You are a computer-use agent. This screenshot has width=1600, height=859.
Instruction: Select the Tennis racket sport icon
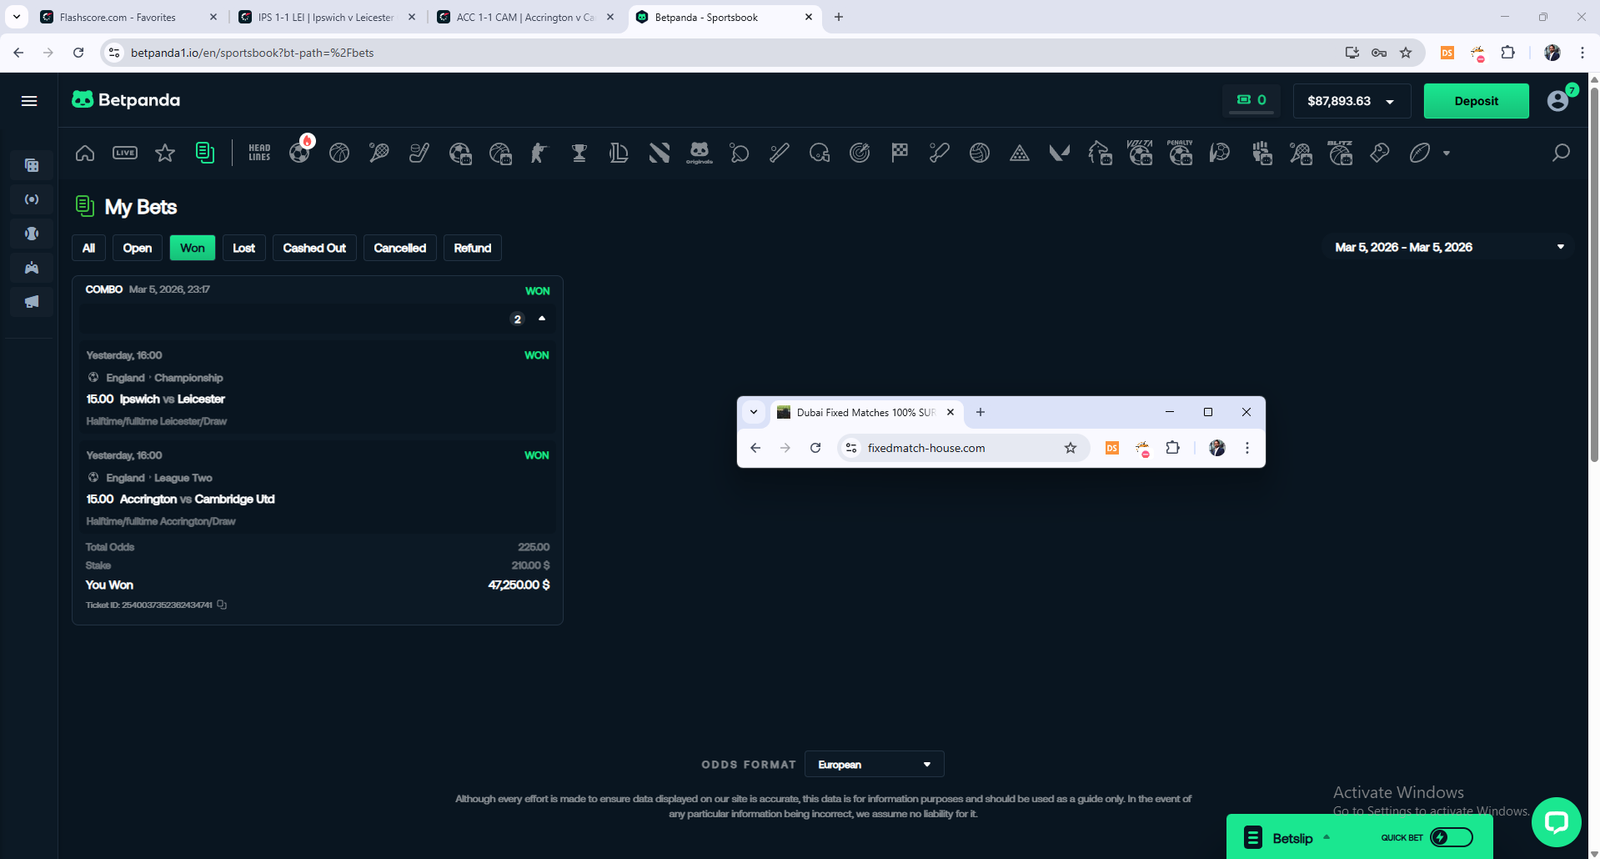(379, 153)
